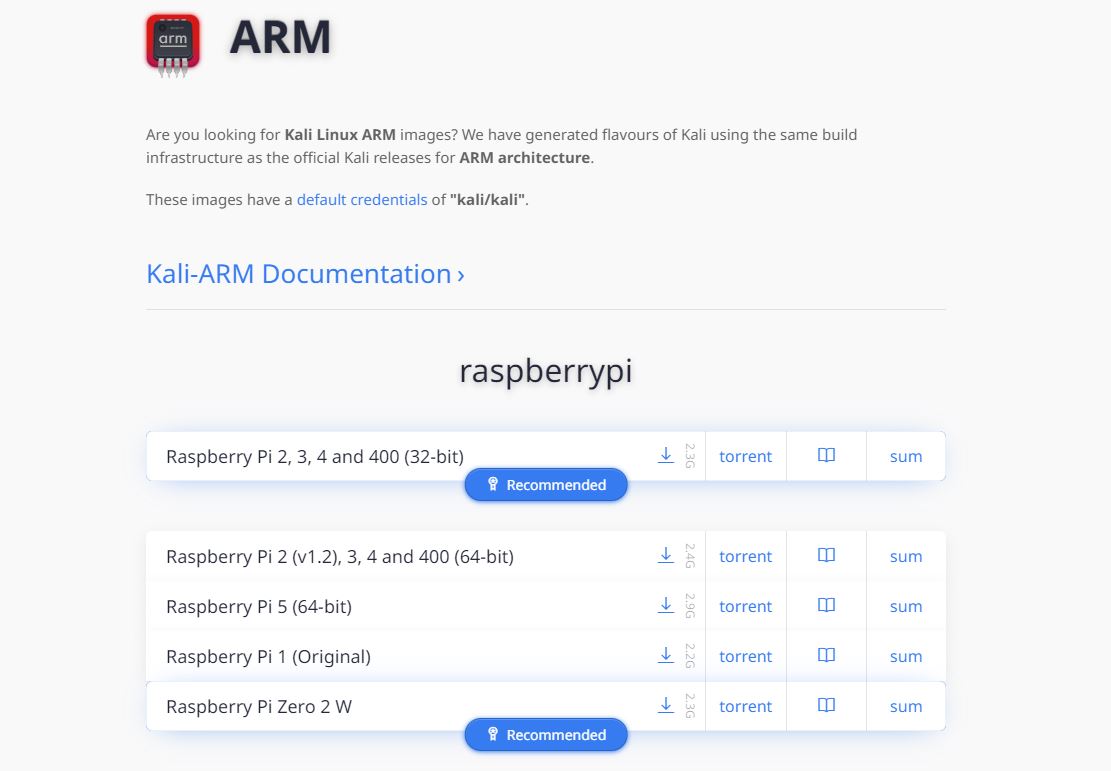Click the 'Raspberry Pi Zero 2 W' label
The height and width of the screenshot is (771, 1111).
coord(259,707)
